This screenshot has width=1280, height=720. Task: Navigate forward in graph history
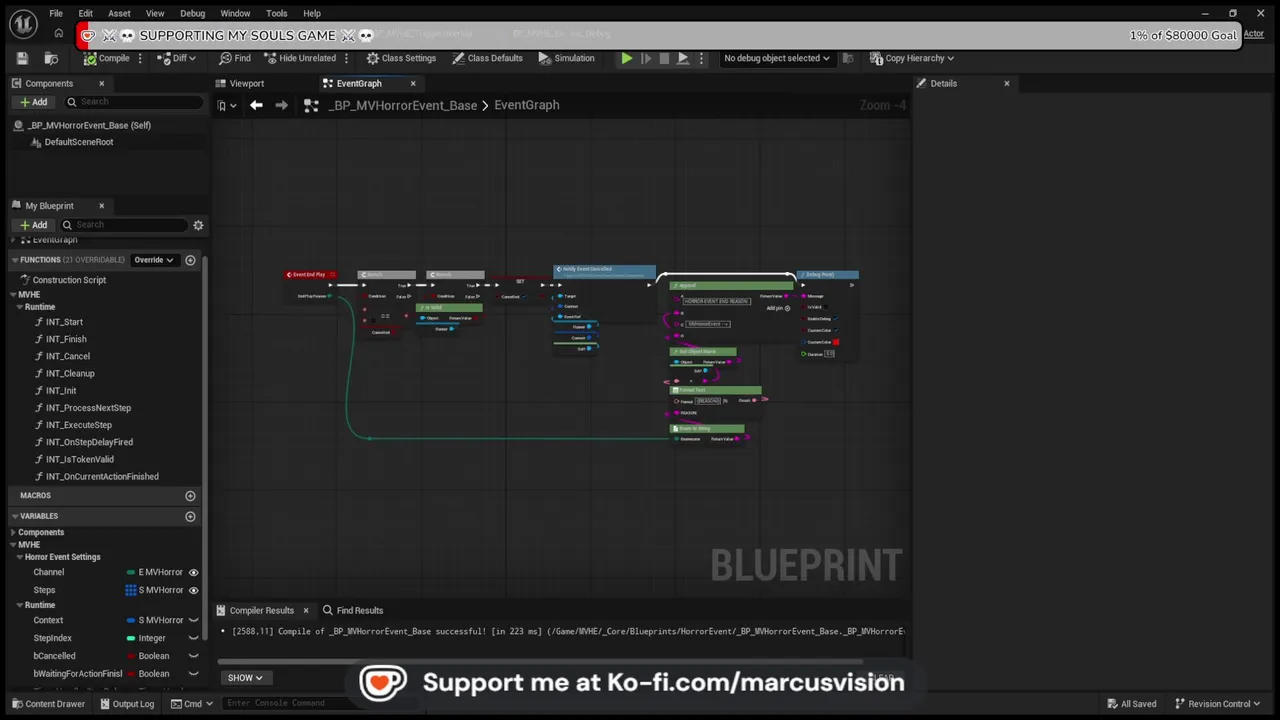[282, 105]
